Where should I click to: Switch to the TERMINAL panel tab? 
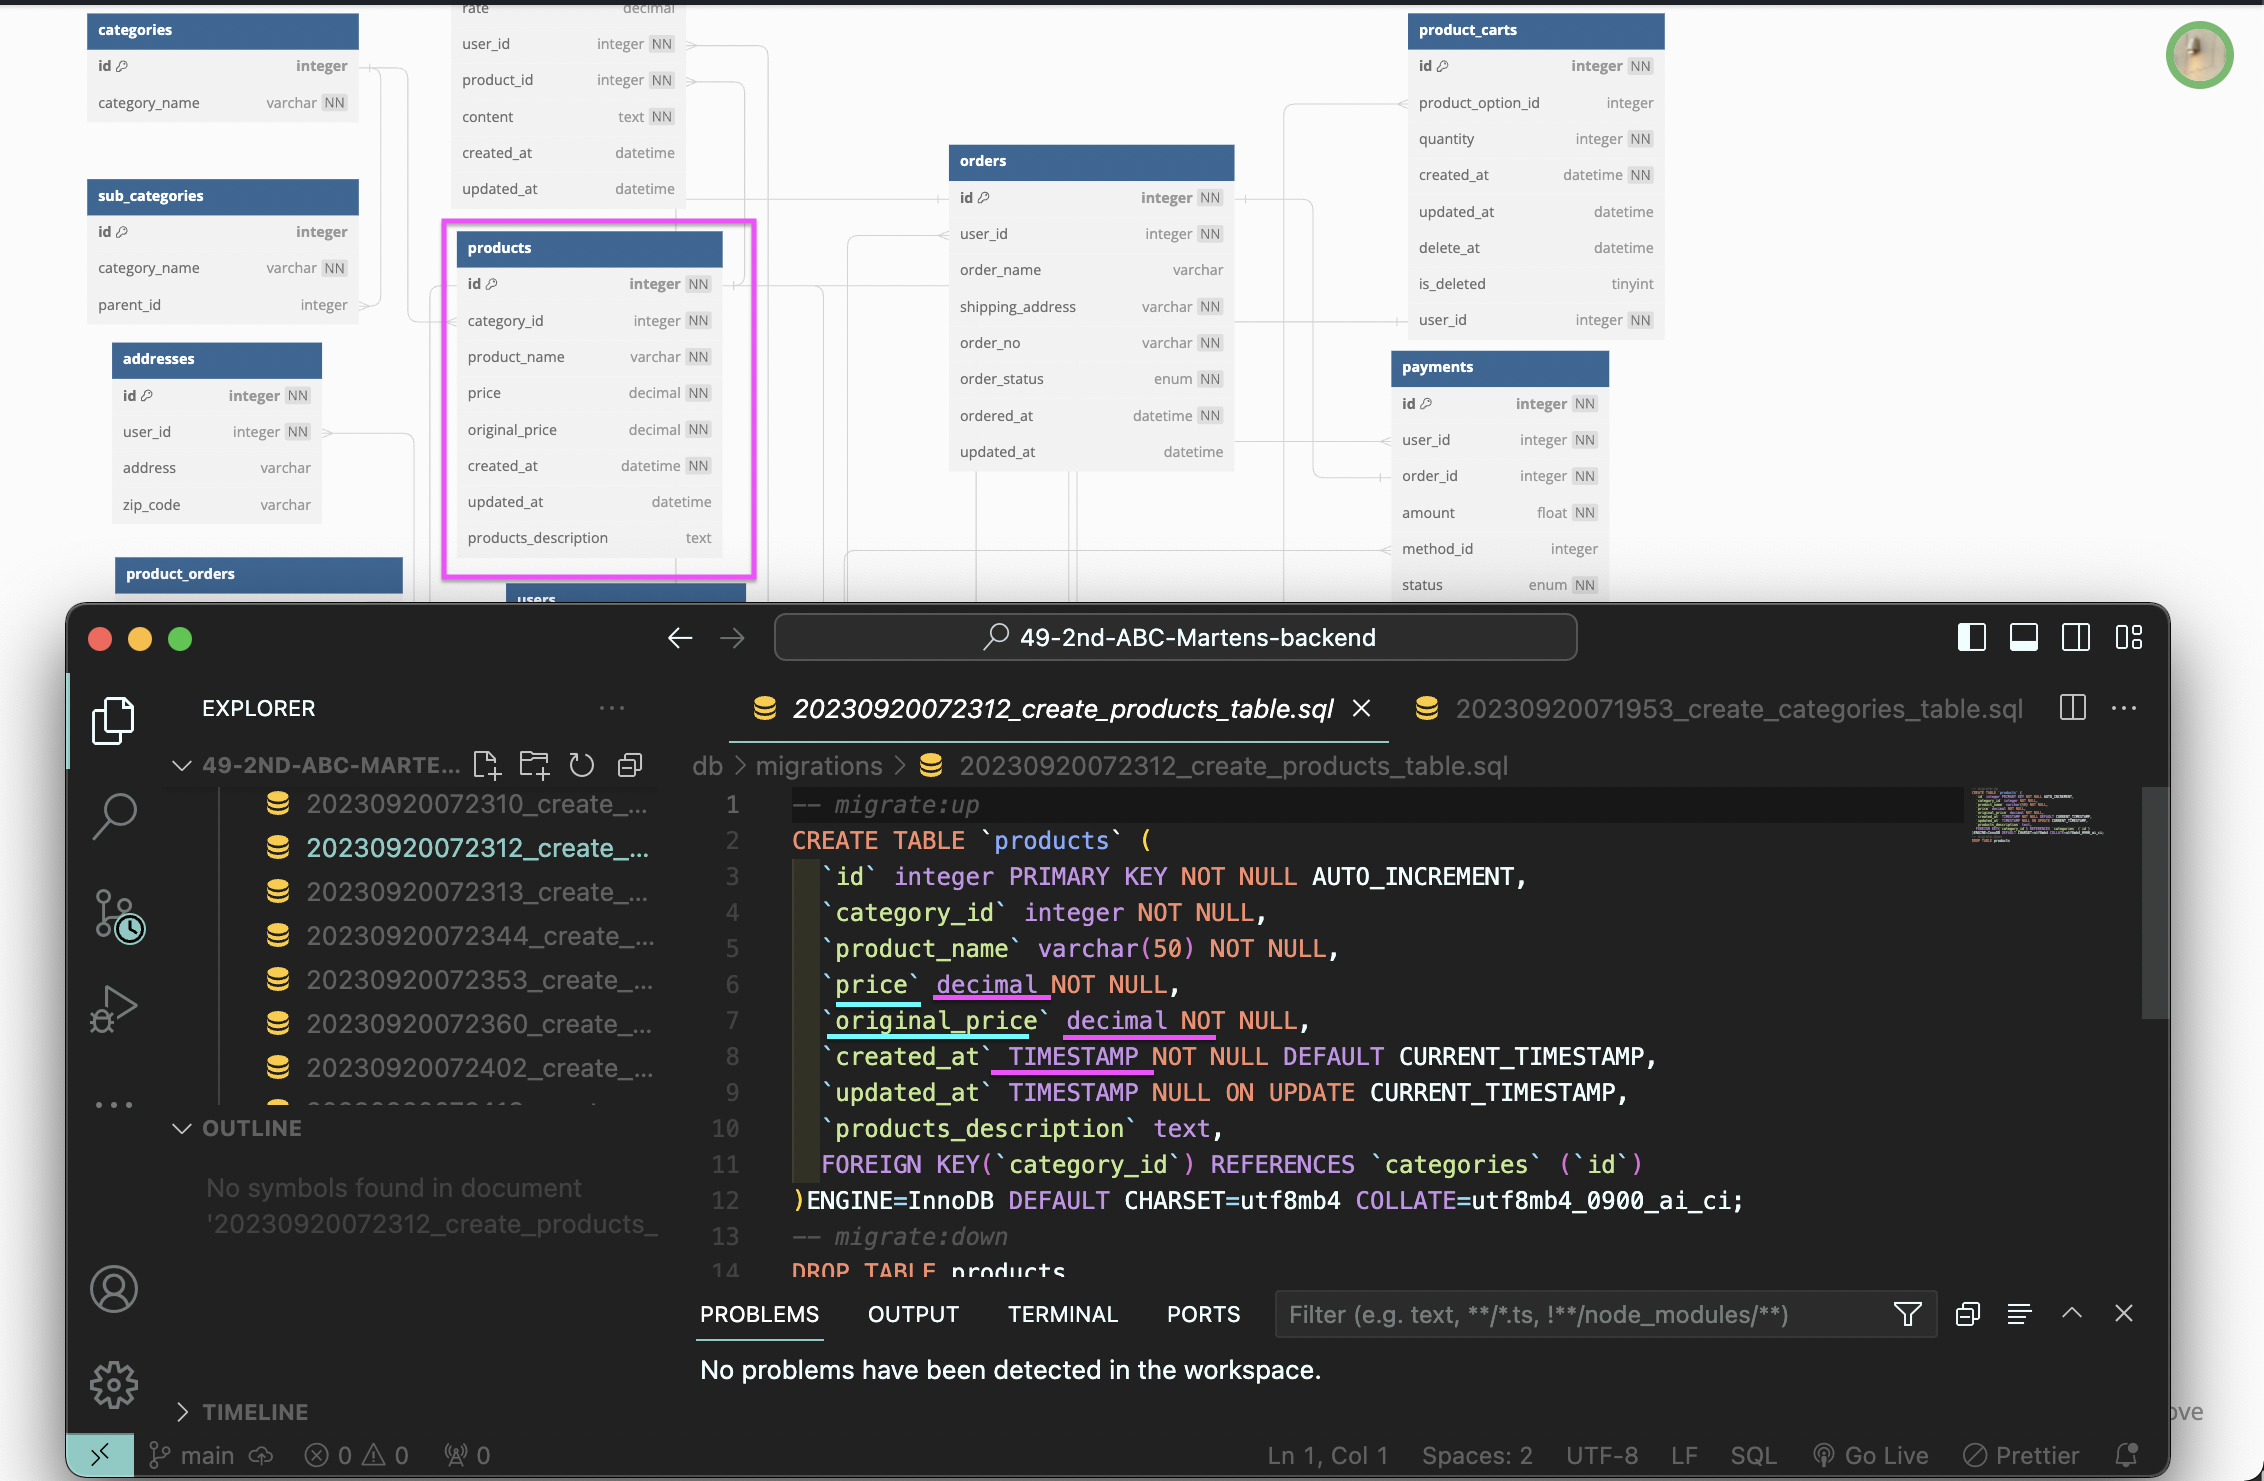pyautogui.click(x=1062, y=1314)
